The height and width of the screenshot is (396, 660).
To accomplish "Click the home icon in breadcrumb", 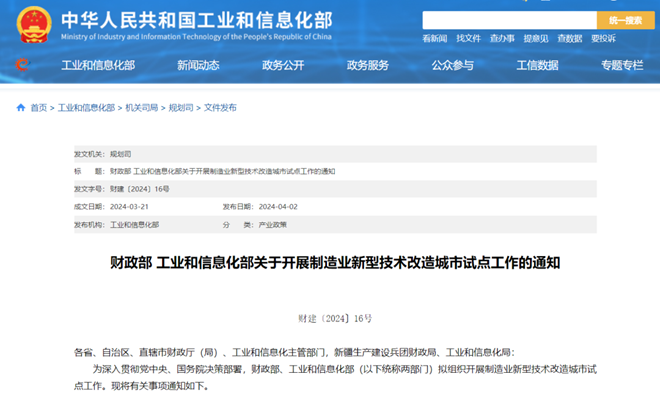I will coord(21,108).
